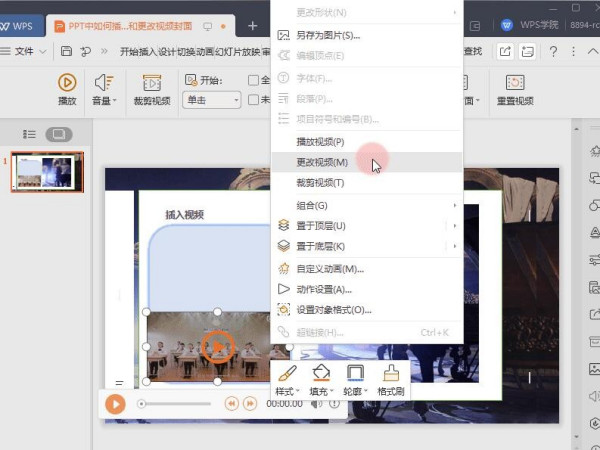
Task: Collapse the ribbon with up chevron
Action: click(x=593, y=51)
